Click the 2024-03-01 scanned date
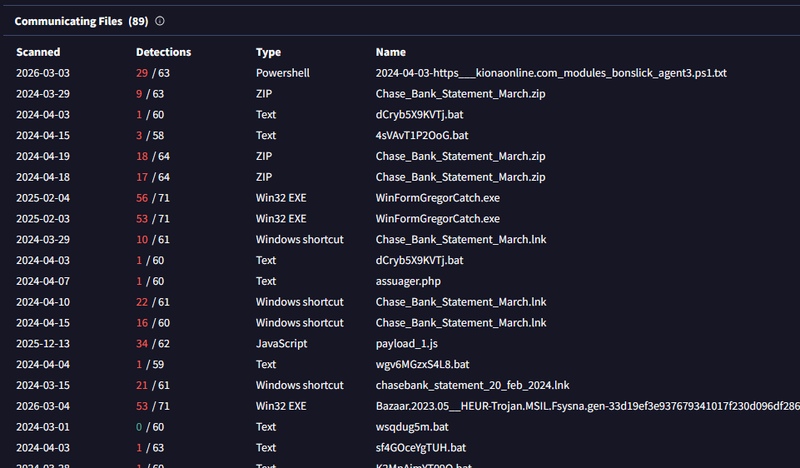The height and width of the screenshot is (468, 800). [43, 427]
